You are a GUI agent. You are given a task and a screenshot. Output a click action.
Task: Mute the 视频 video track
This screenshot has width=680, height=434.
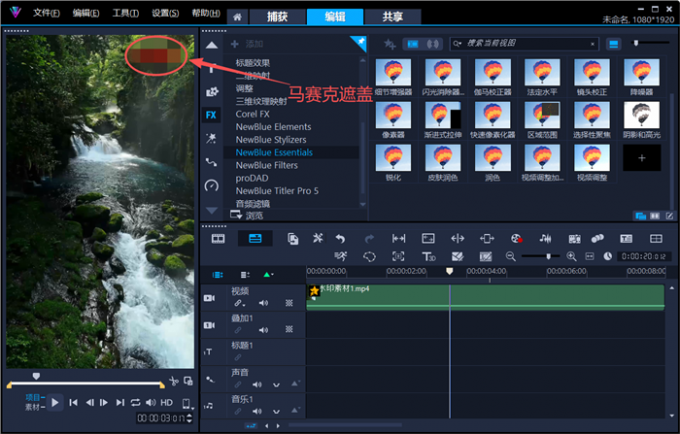click(263, 303)
